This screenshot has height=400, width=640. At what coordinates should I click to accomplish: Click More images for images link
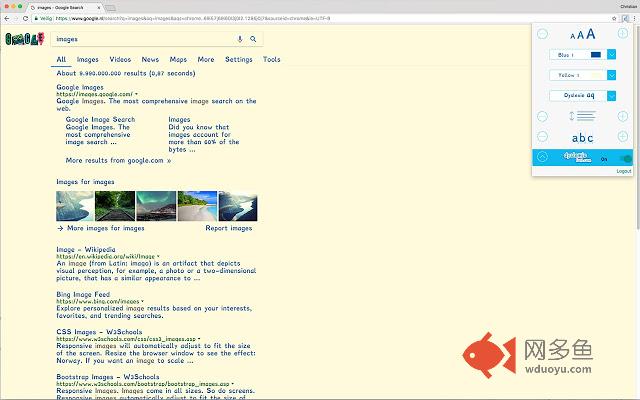point(105,228)
